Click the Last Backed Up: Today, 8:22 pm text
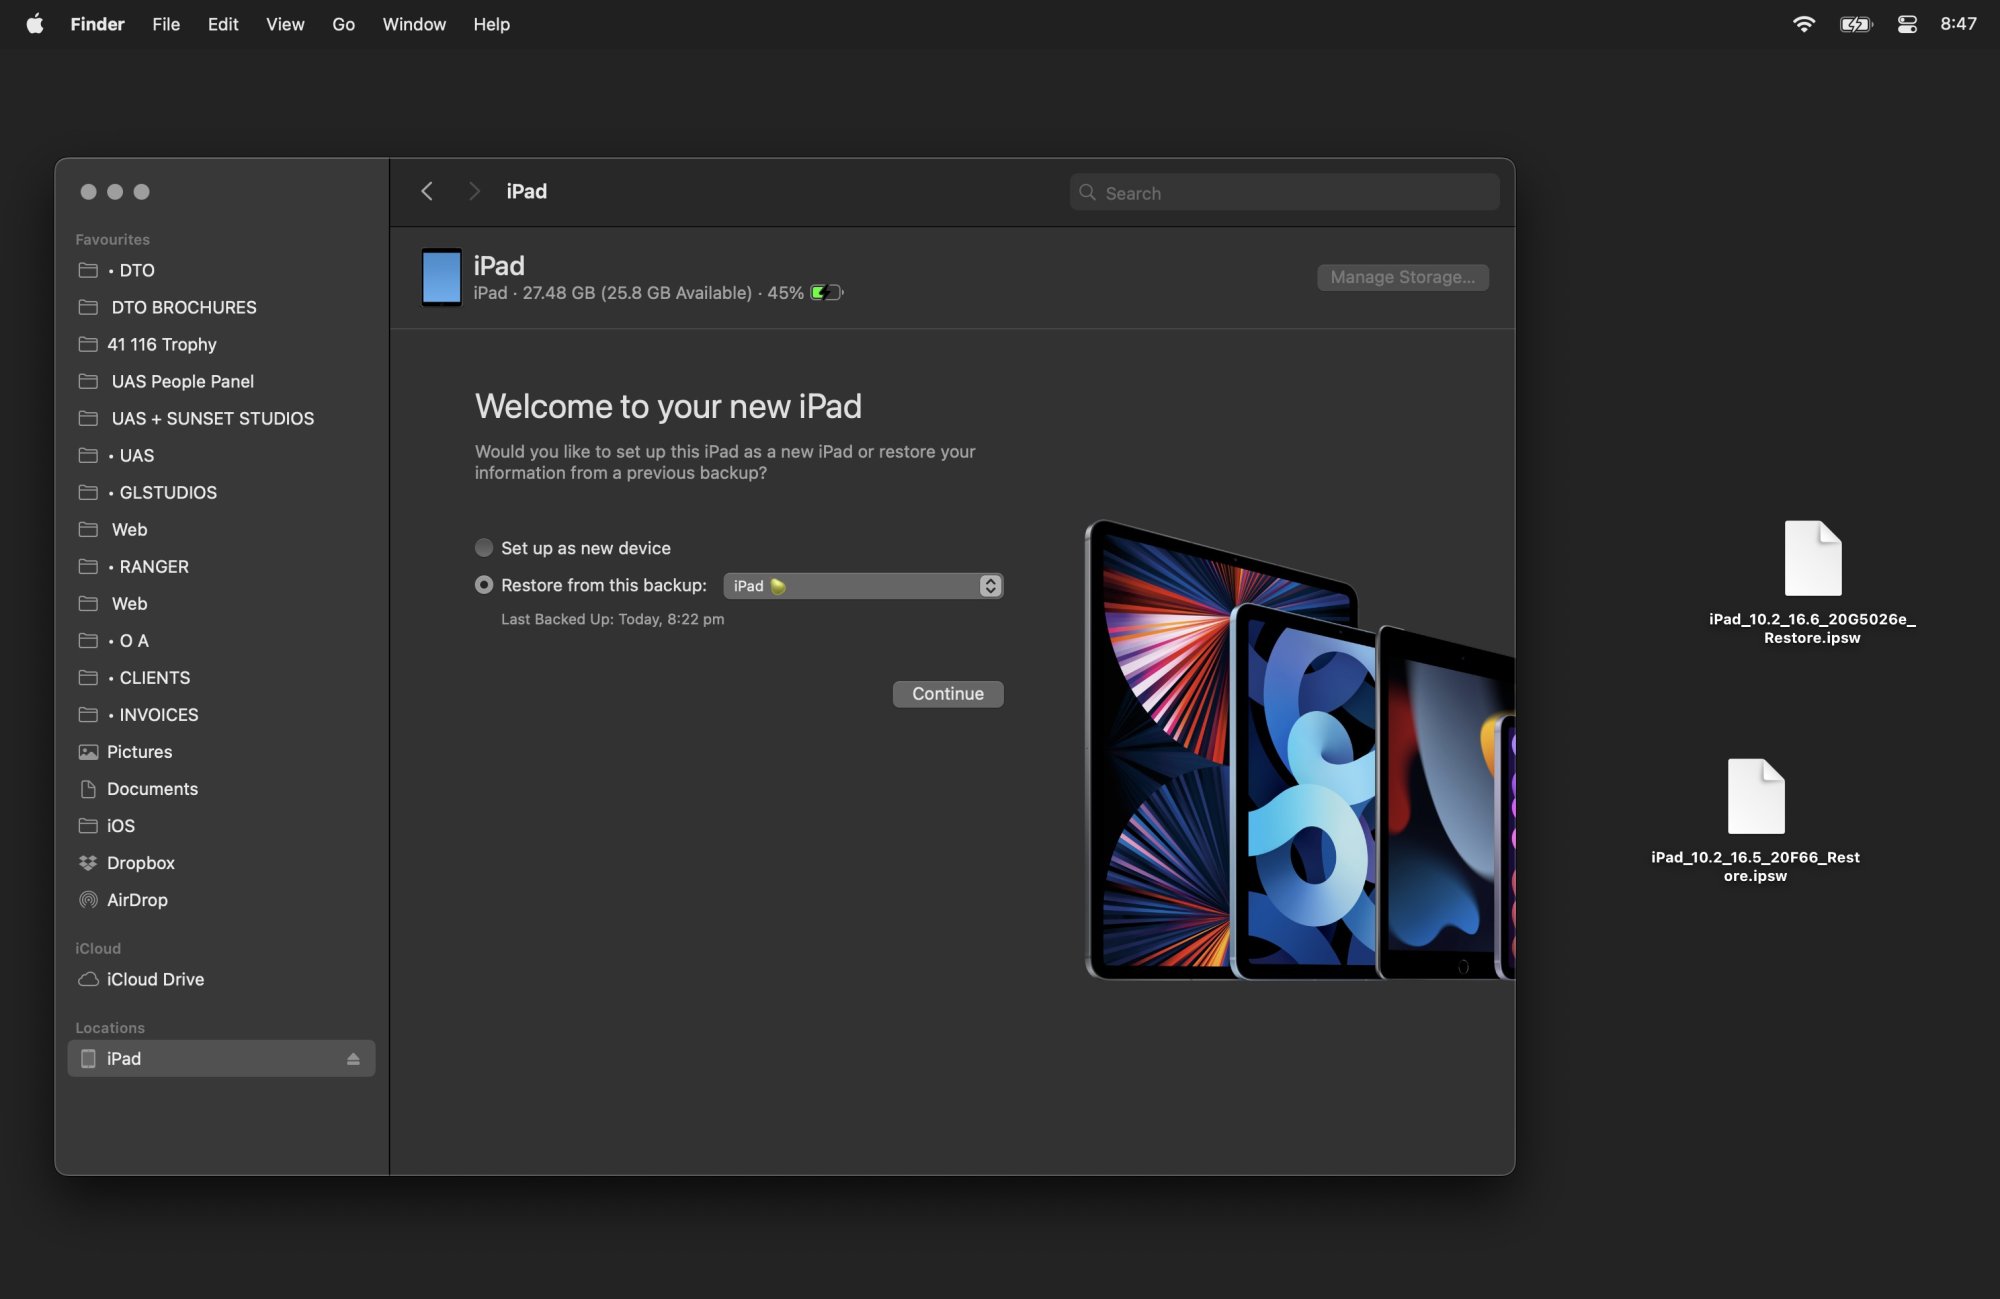This screenshot has width=2000, height=1299. tap(612, 620)
